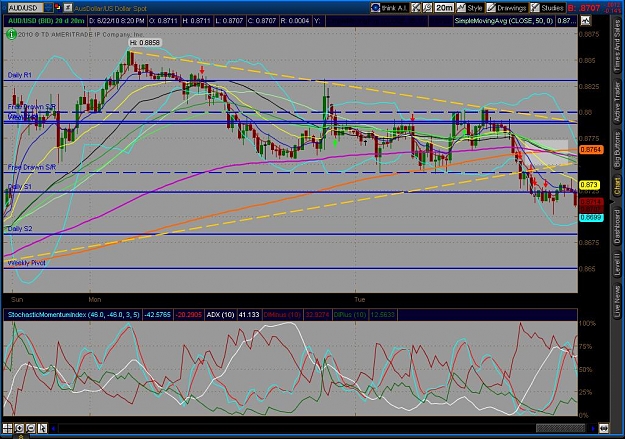
Task: Click the lower Free Drawn S/R label
Action: (32, 167)
